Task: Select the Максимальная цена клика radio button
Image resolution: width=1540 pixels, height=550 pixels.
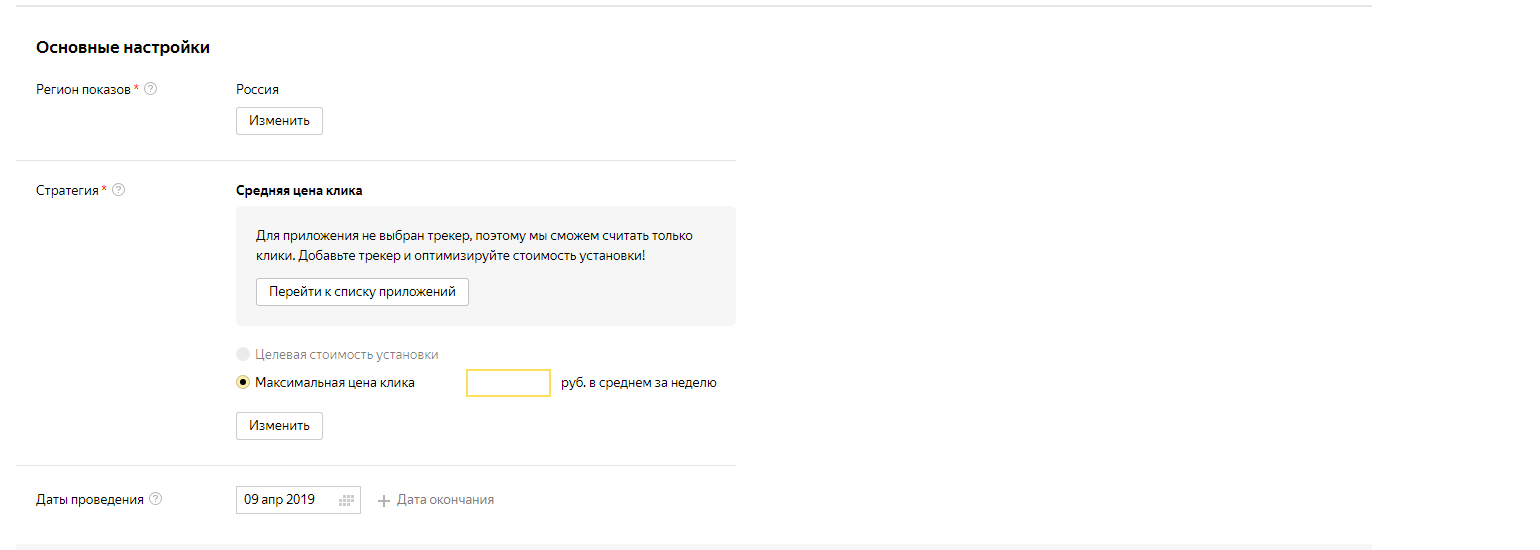Action: pos(243,382)
